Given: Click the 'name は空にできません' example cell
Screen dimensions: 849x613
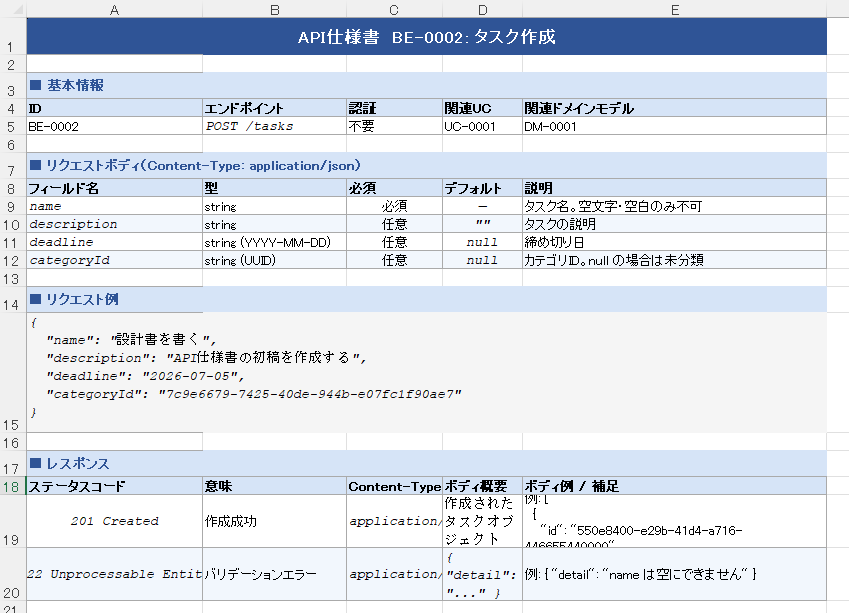Looking at the screenshot, I should [675, 574].
